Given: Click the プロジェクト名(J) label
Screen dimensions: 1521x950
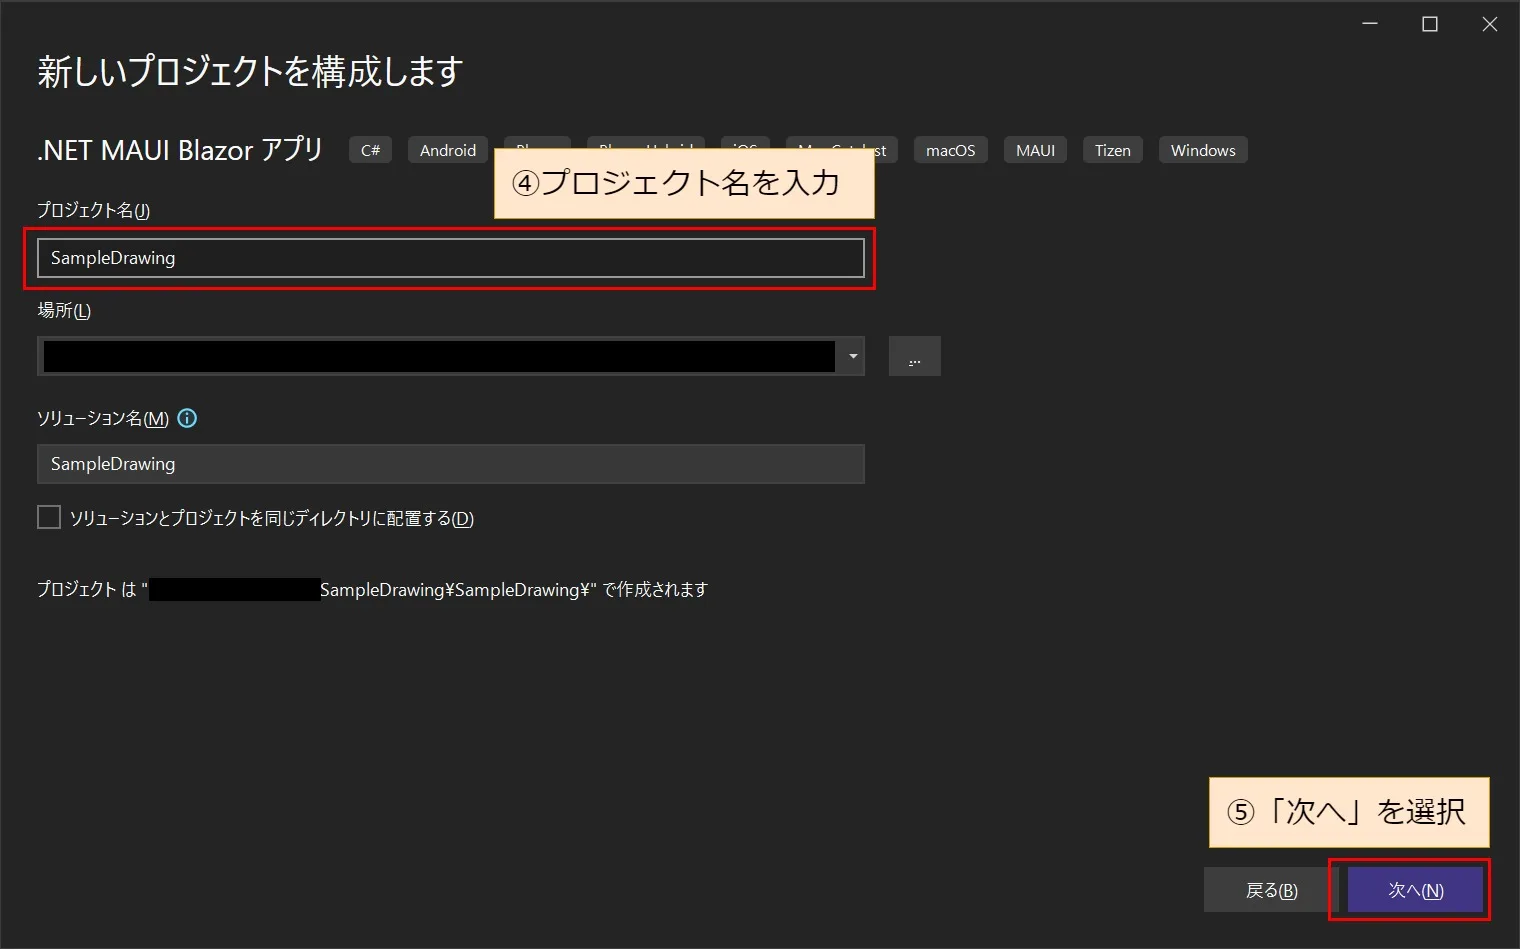Looking at the screenshot, I should (93, 210).
